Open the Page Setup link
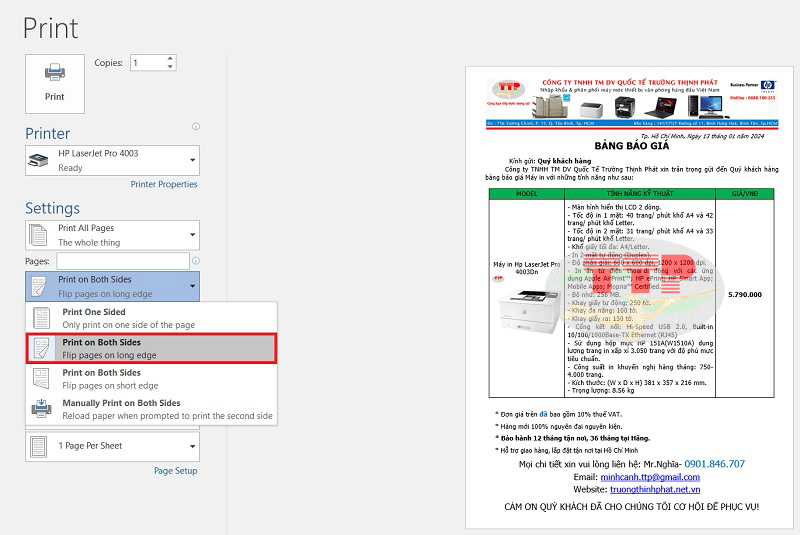 [176, 471]
